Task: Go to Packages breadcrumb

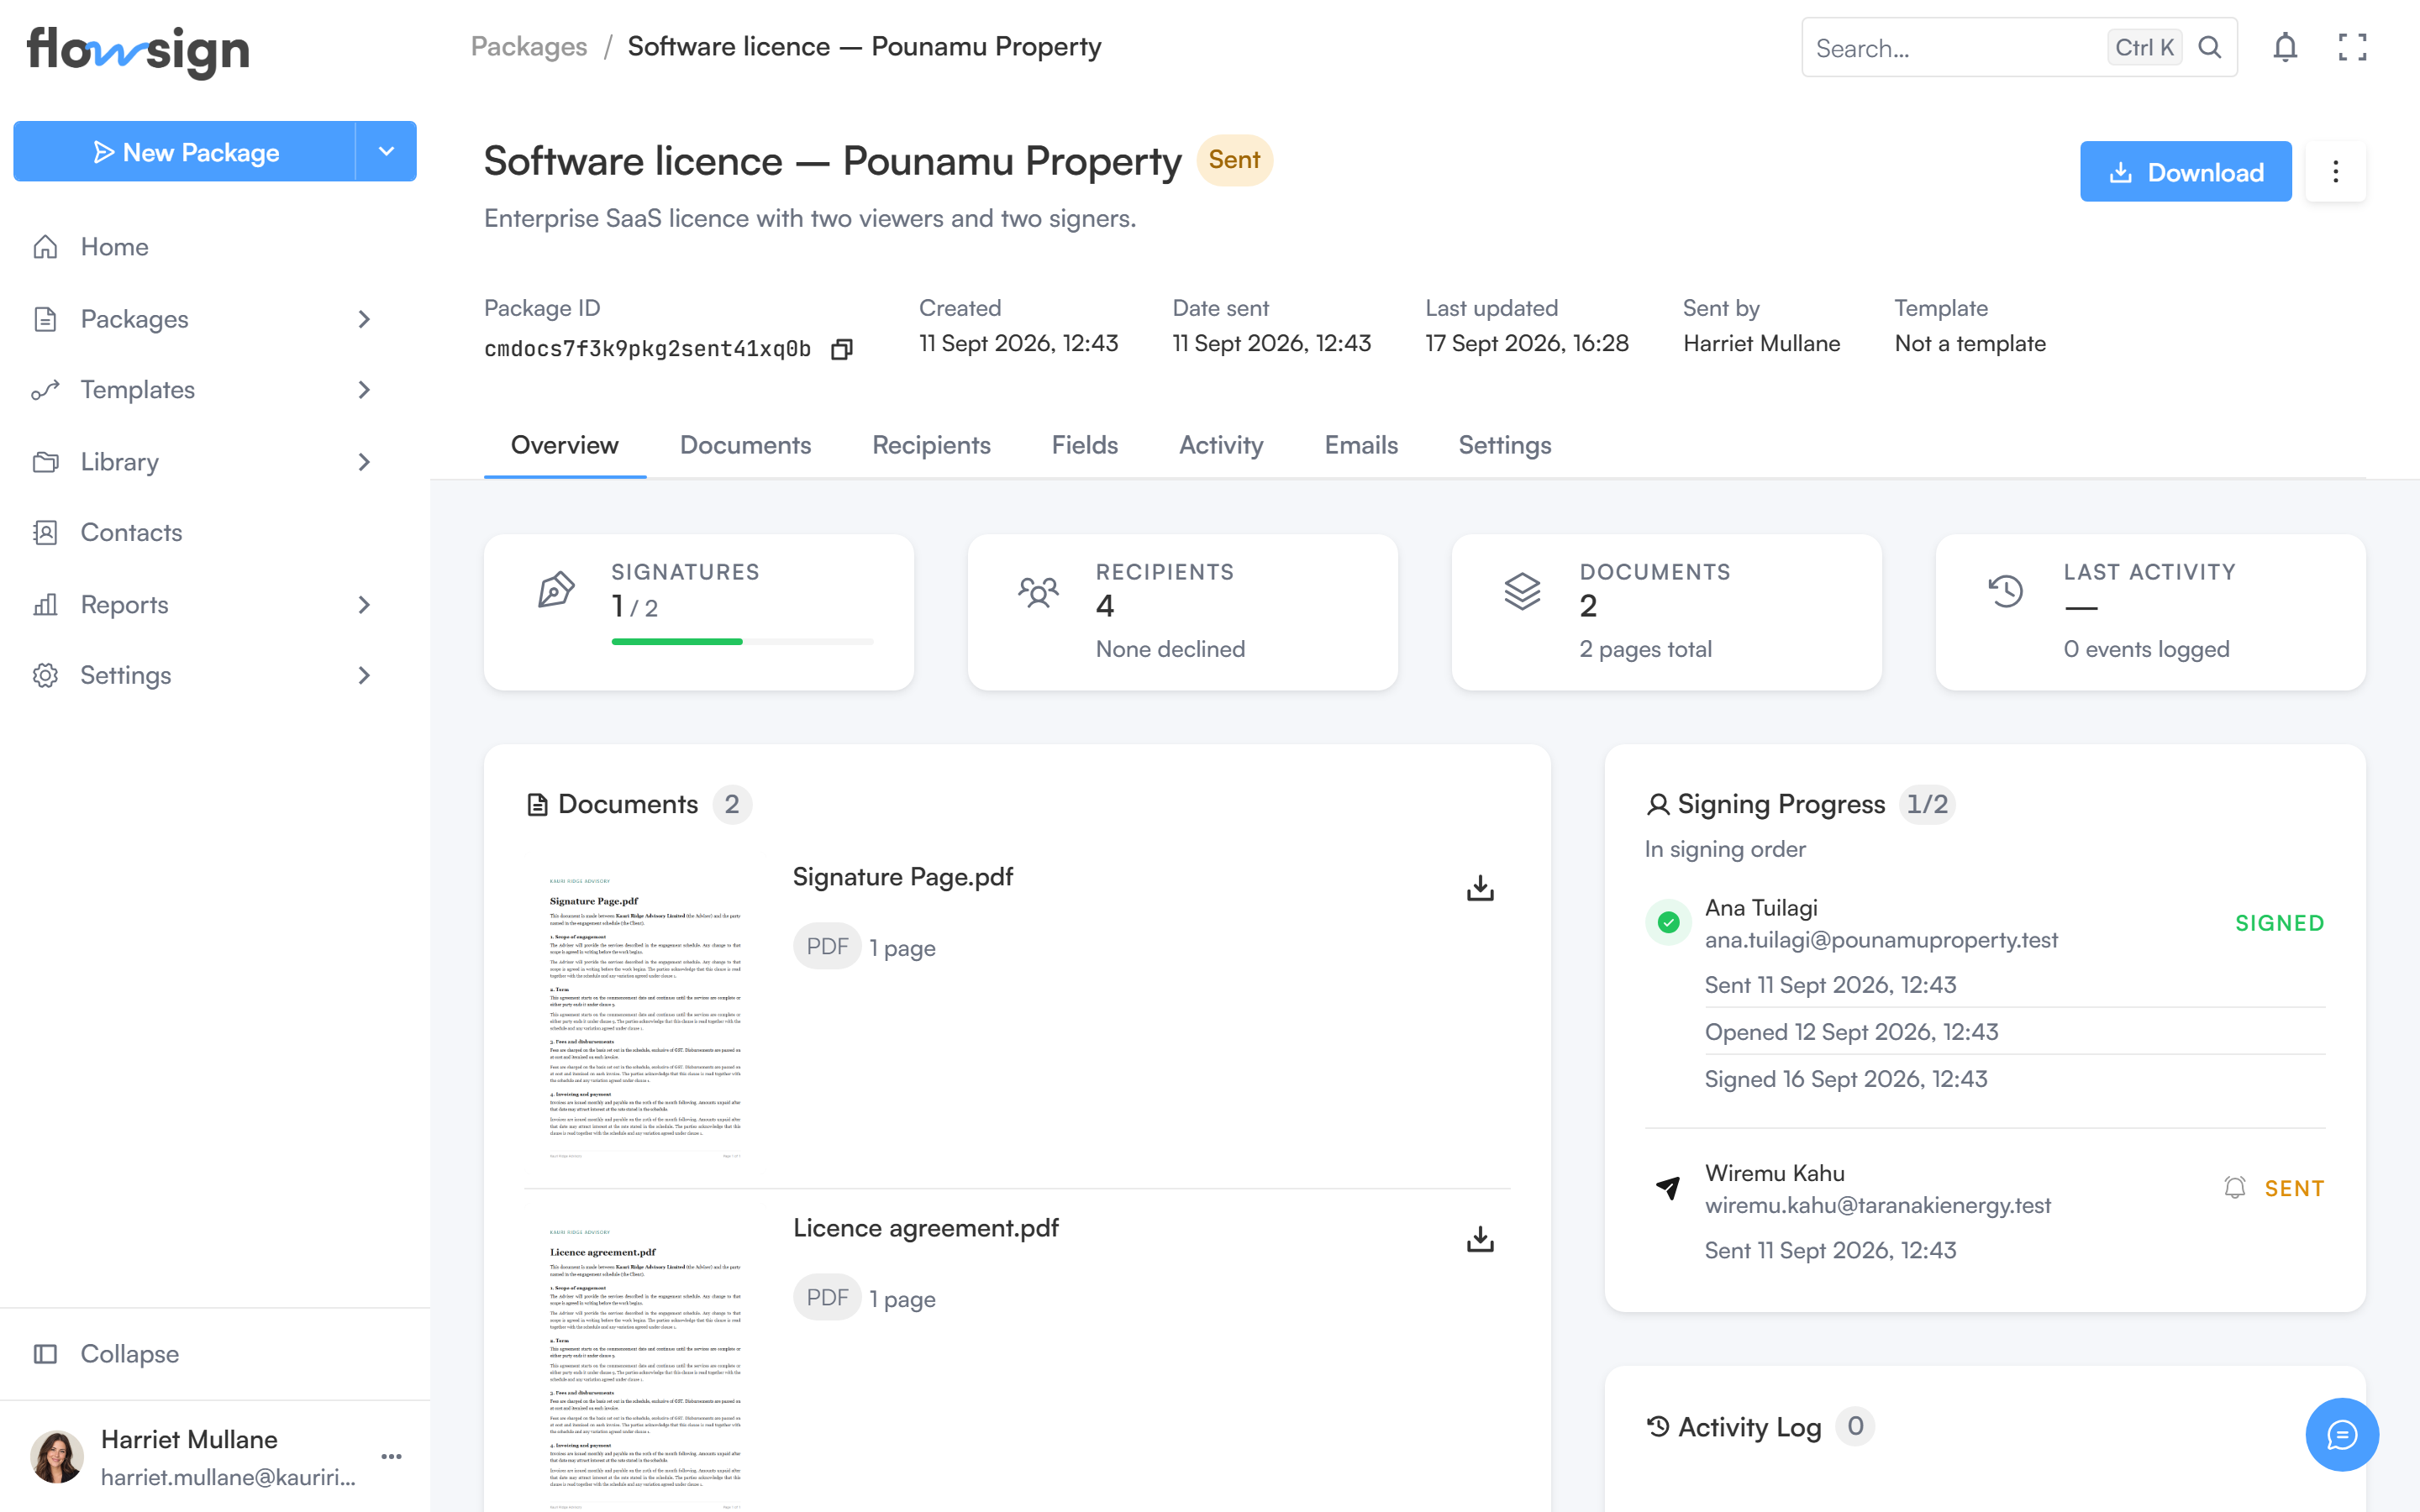Action: [x=529, y=47]
